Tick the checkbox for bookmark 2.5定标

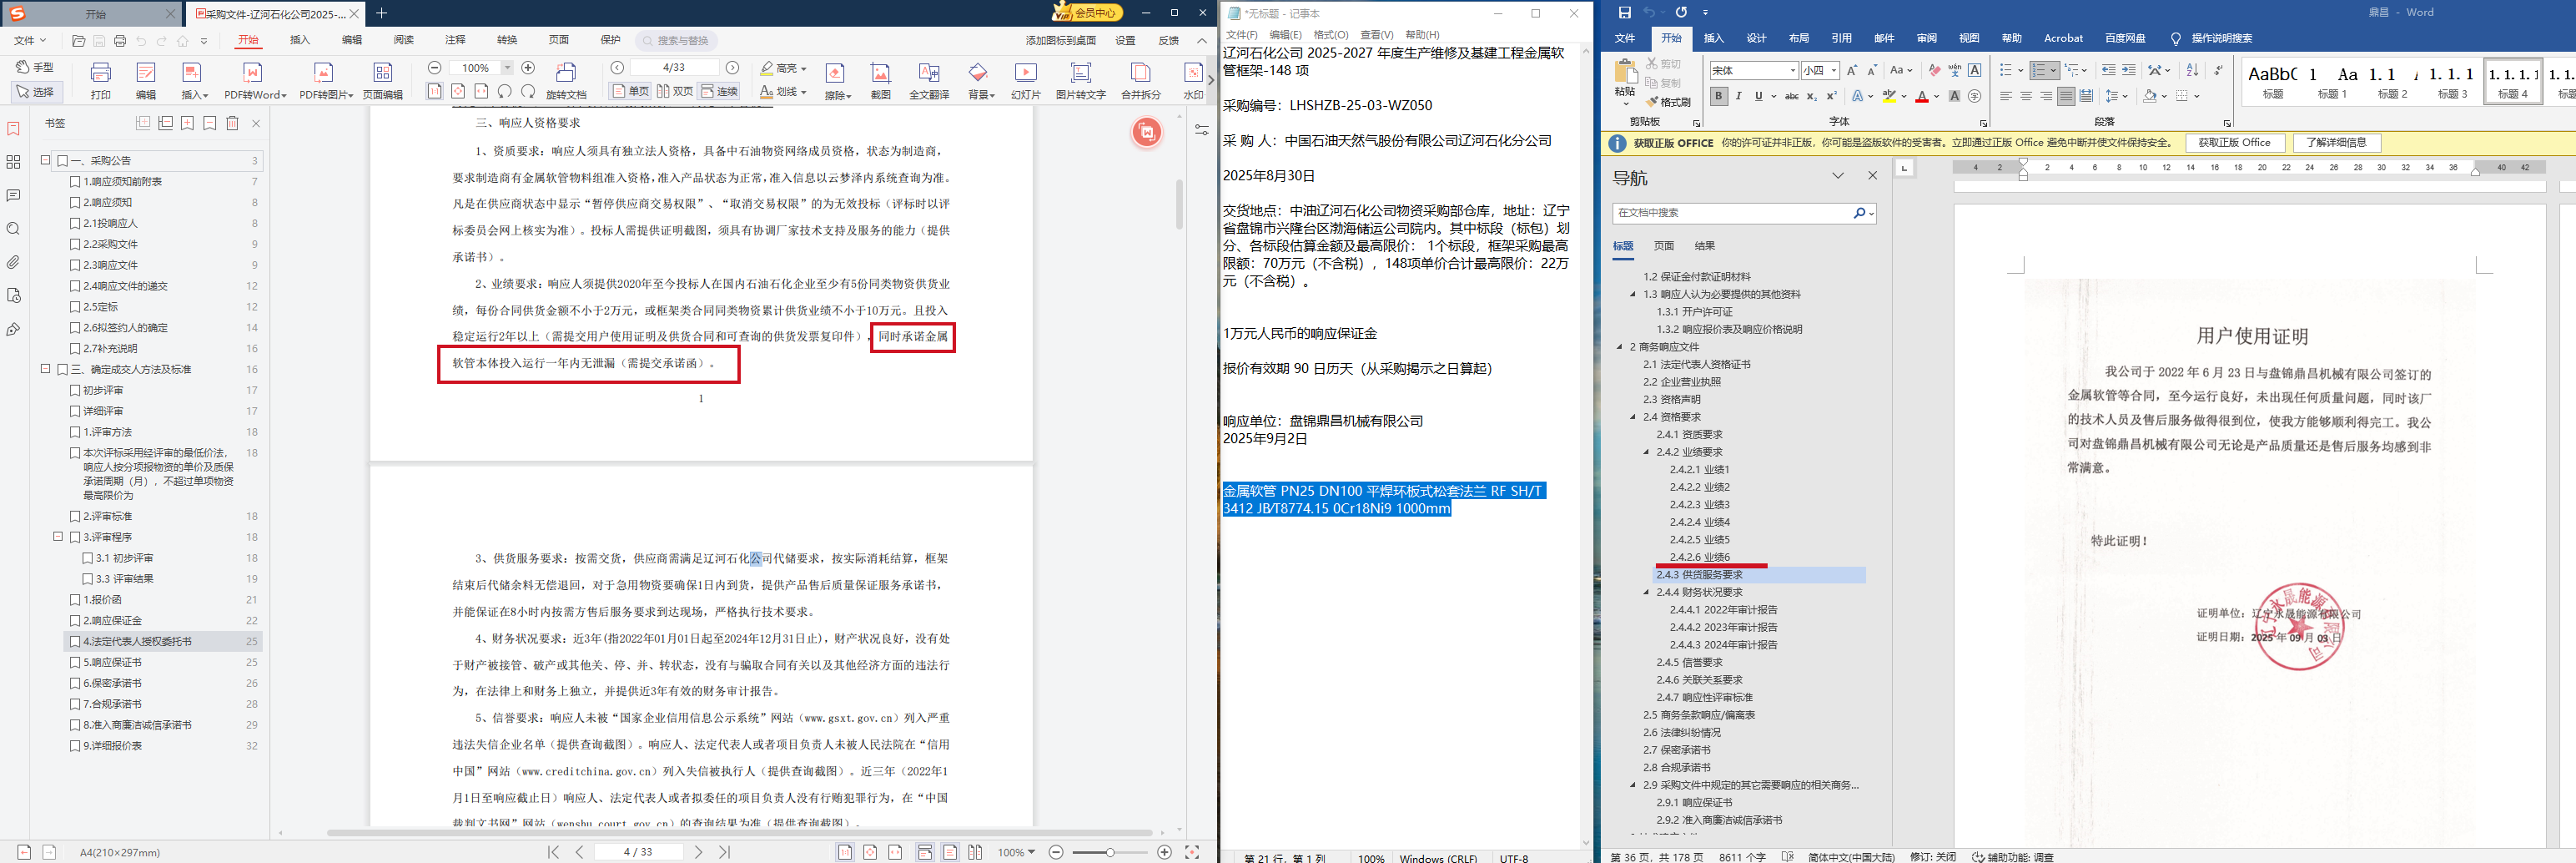[75, 307]
